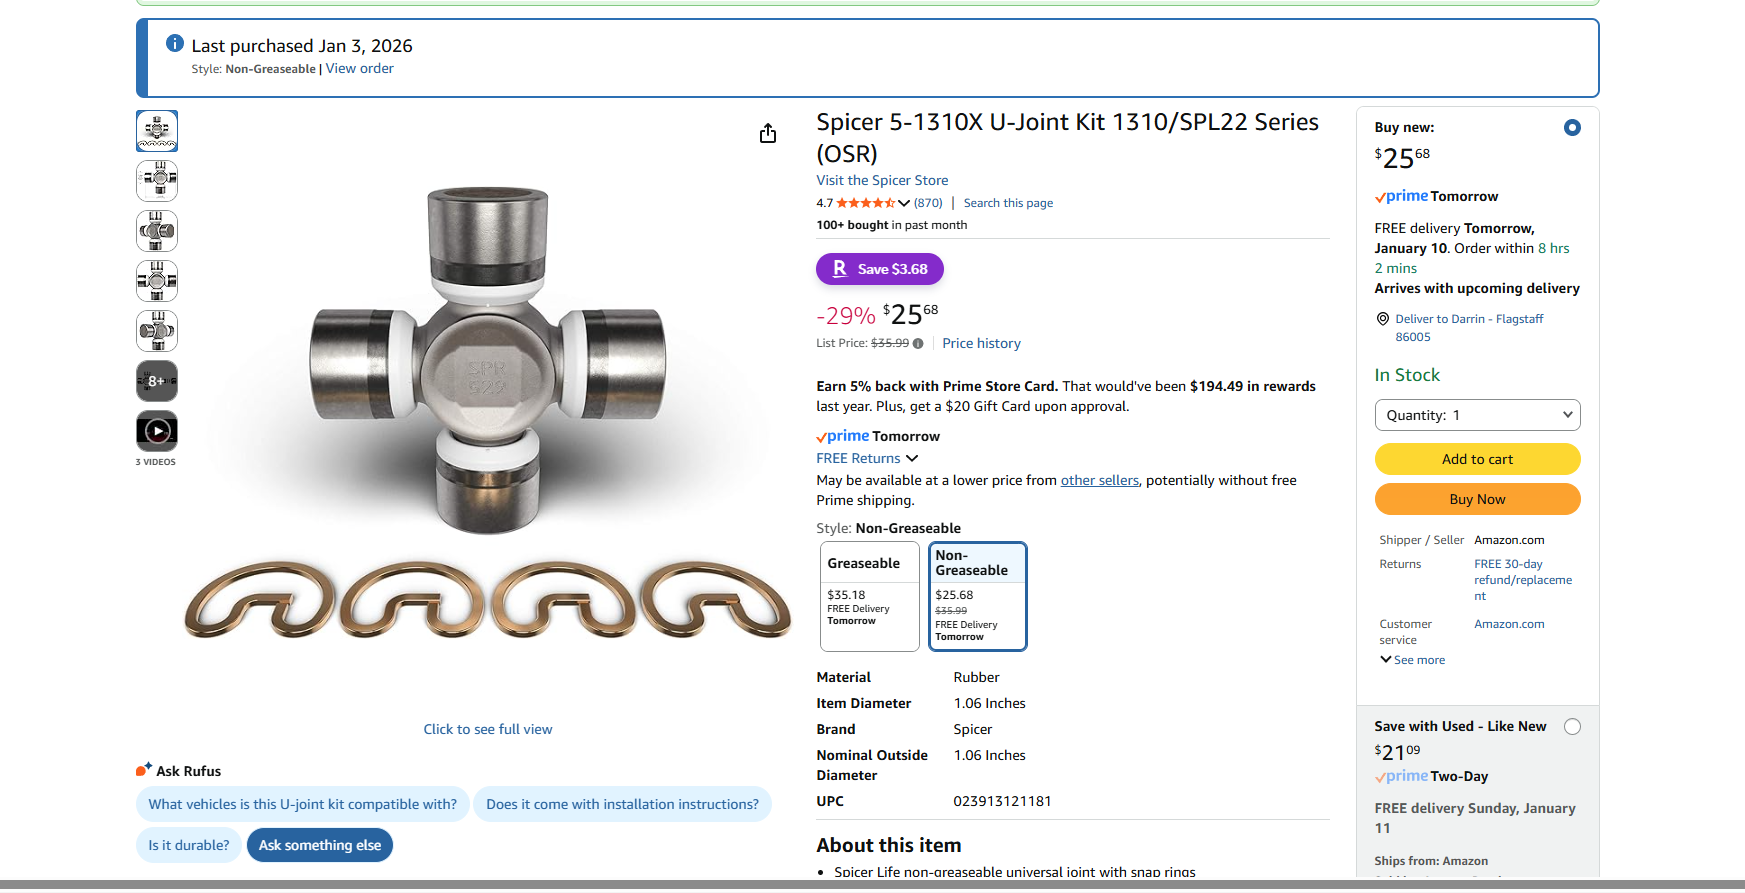This screenshot has width=1745, height=893.
Task: Open the View order link
Action: point(359,68)
